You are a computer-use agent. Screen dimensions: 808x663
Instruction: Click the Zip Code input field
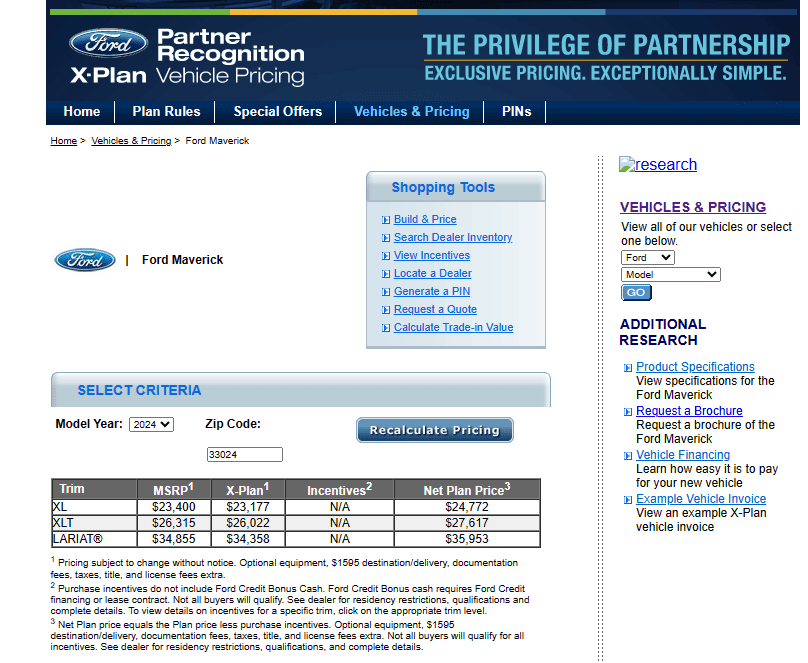tap(244, 454)
